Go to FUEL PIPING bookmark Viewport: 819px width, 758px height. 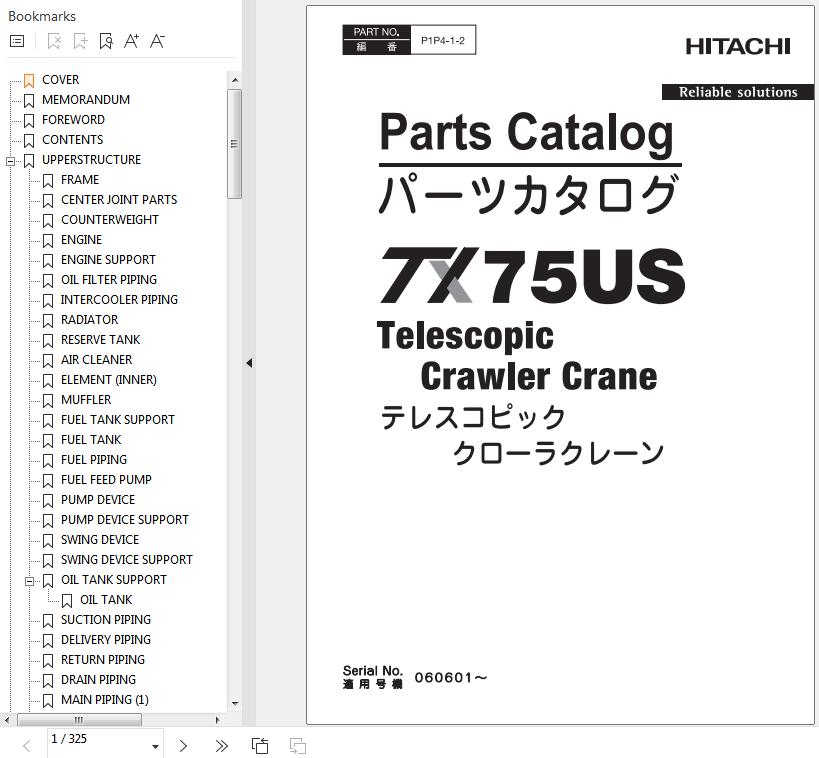pos(94,460)
